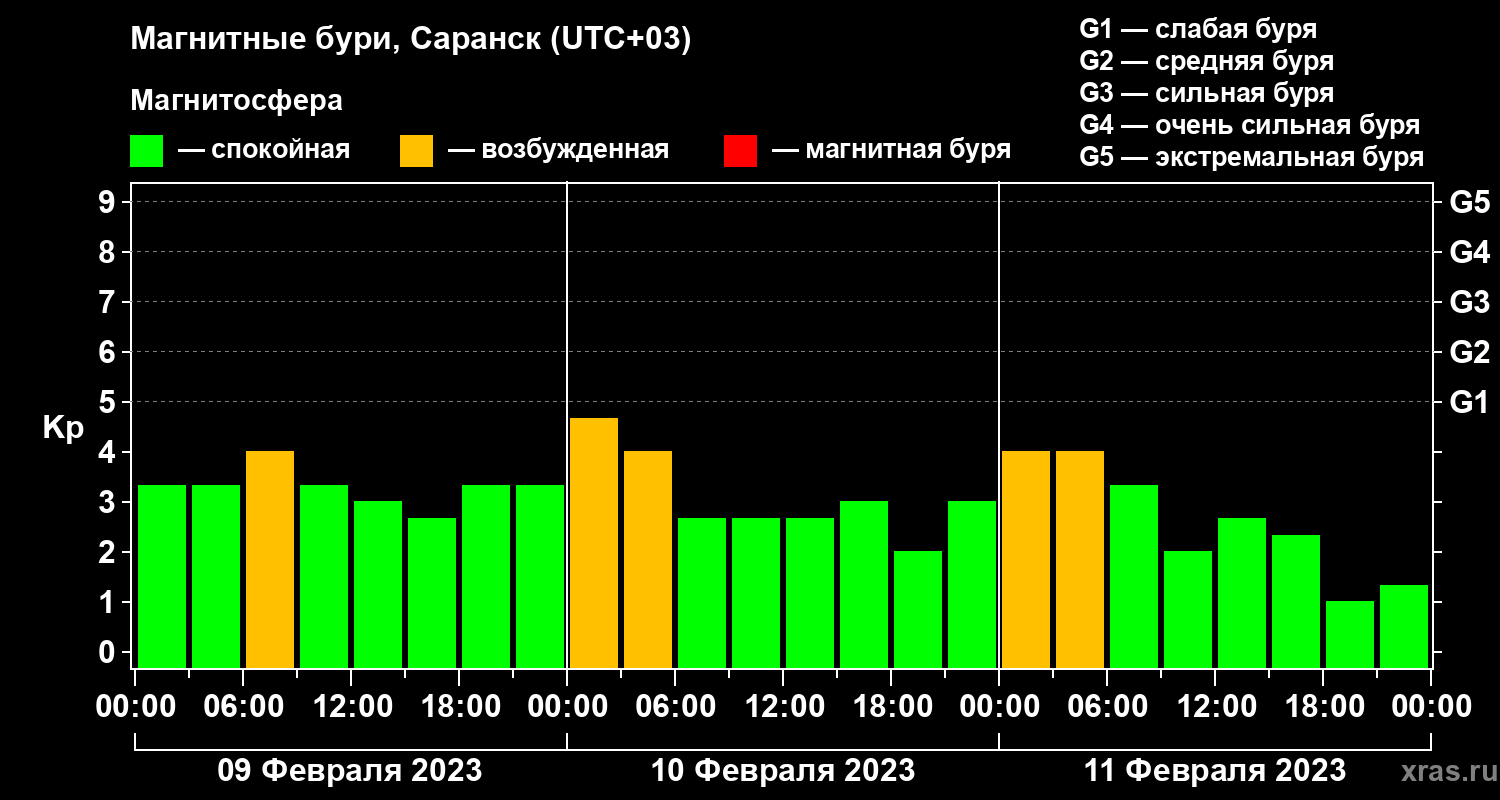
Task: Click the 09 Февраля 2023 date label
Action: 350,771
